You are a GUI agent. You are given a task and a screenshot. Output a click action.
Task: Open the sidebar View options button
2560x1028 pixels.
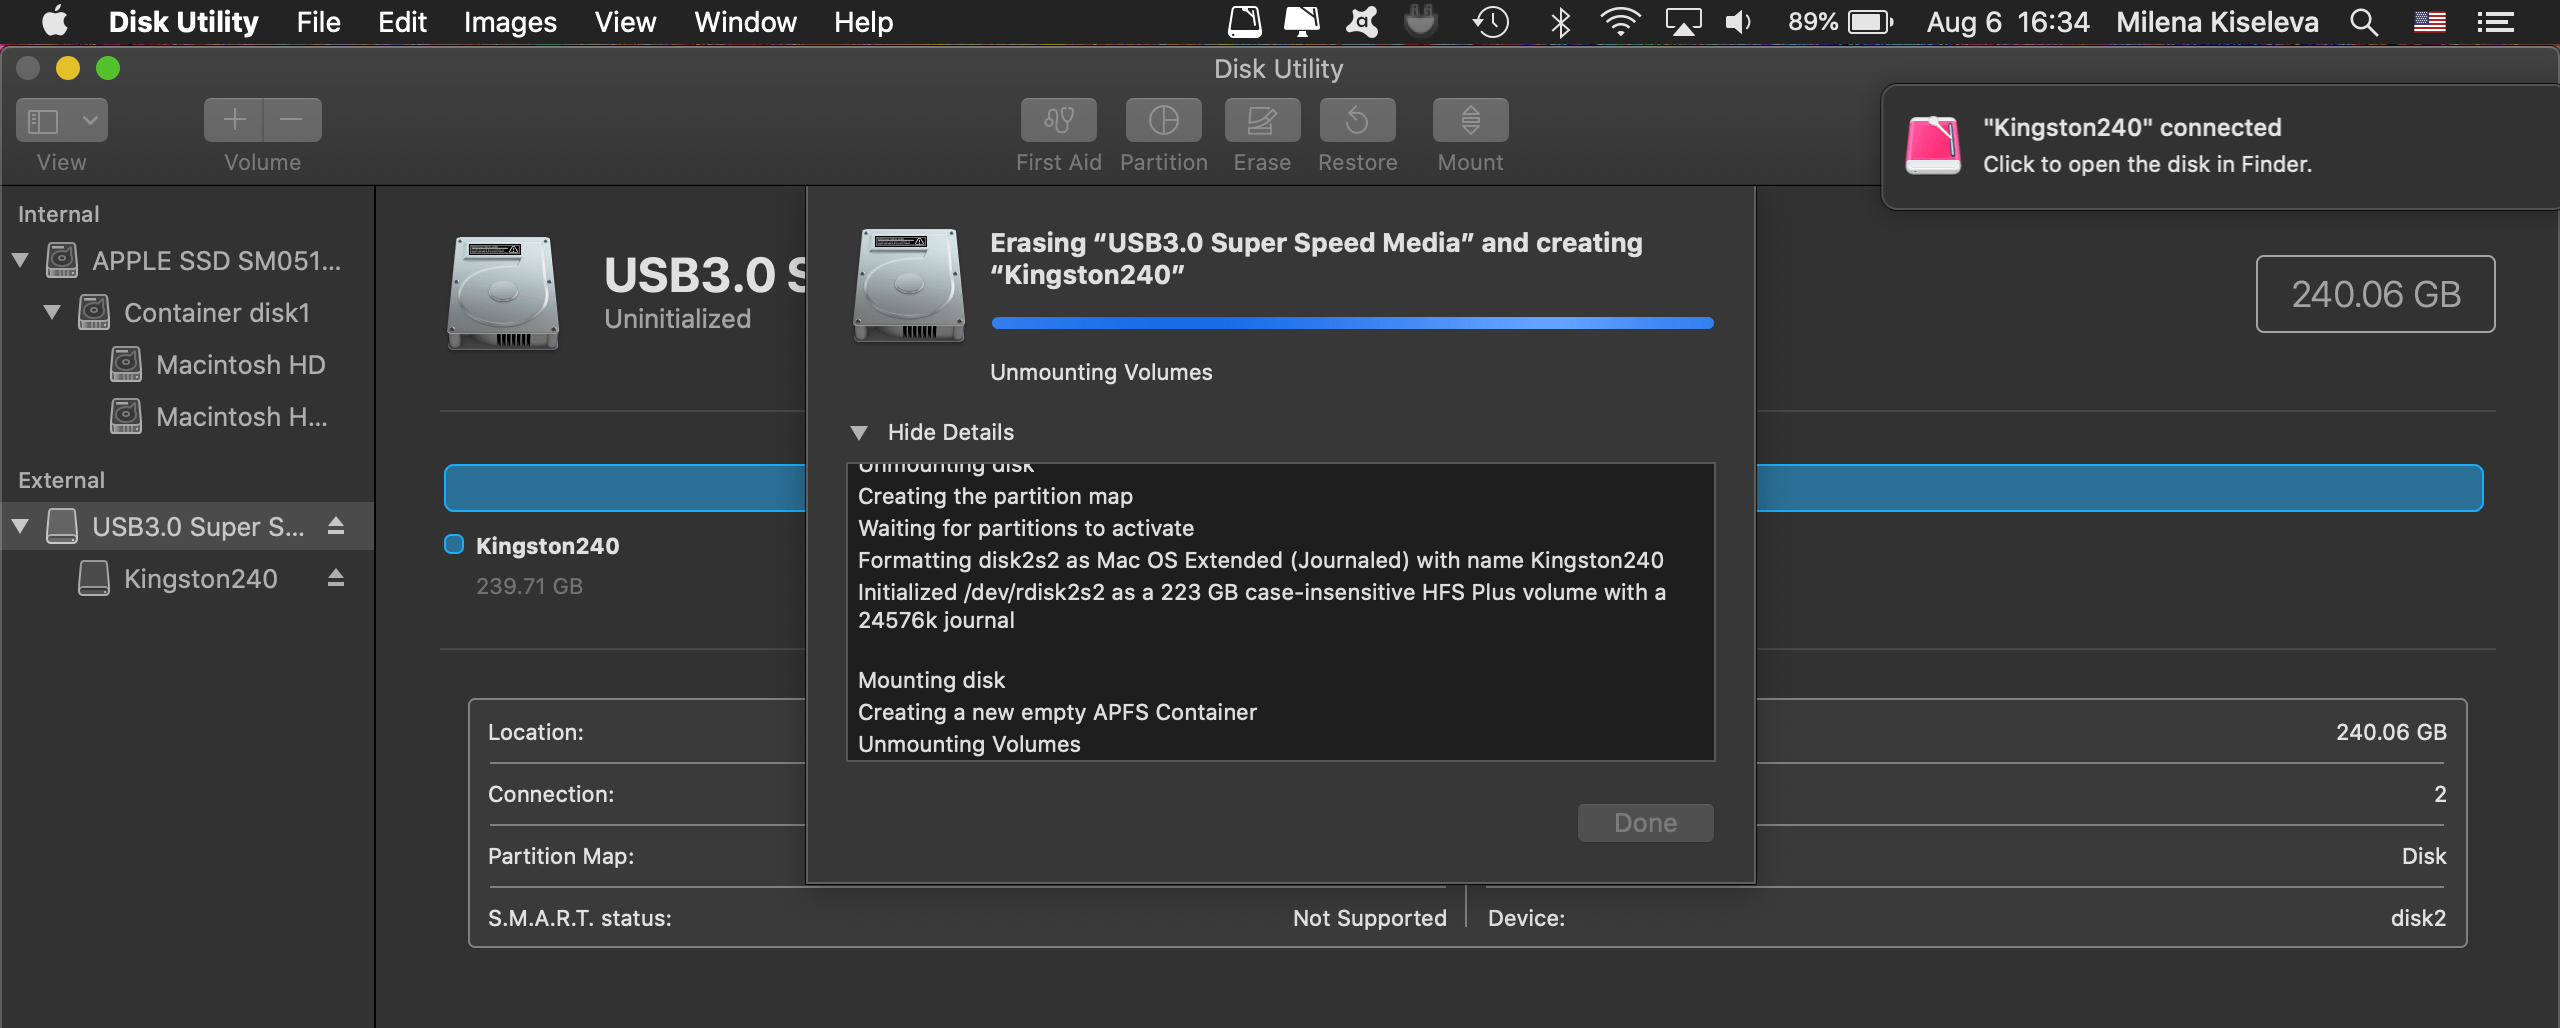coord(62,120)
